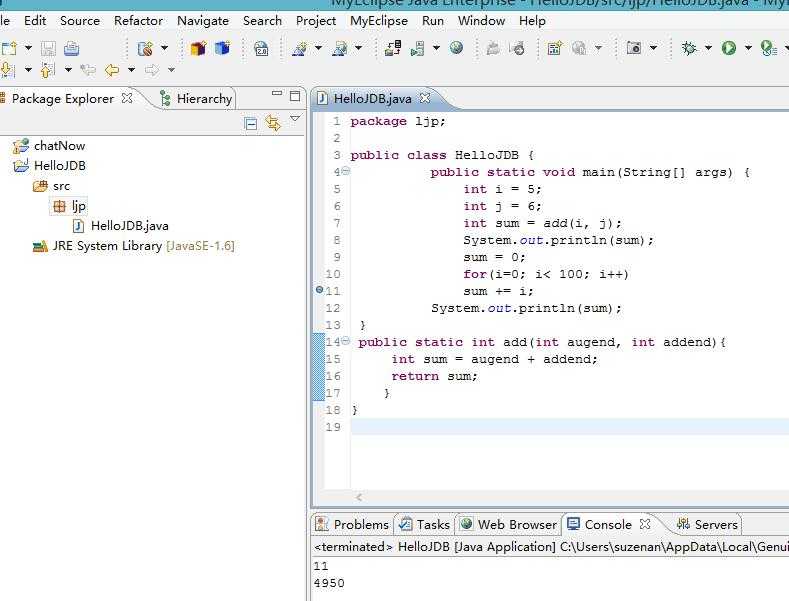Collapse the main method at line 4
Image resolution: width=789 pixels, height=601 pixels.
tap(346, 171)
